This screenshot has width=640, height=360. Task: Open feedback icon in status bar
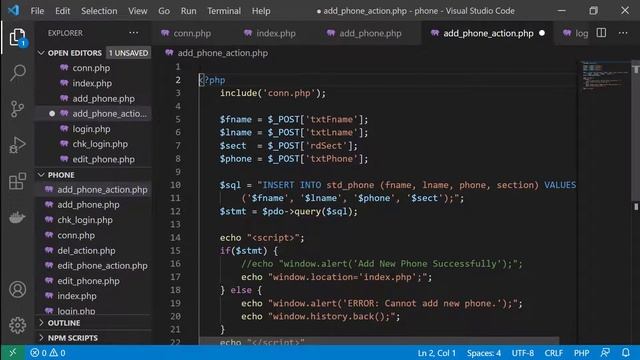[605, 353]
